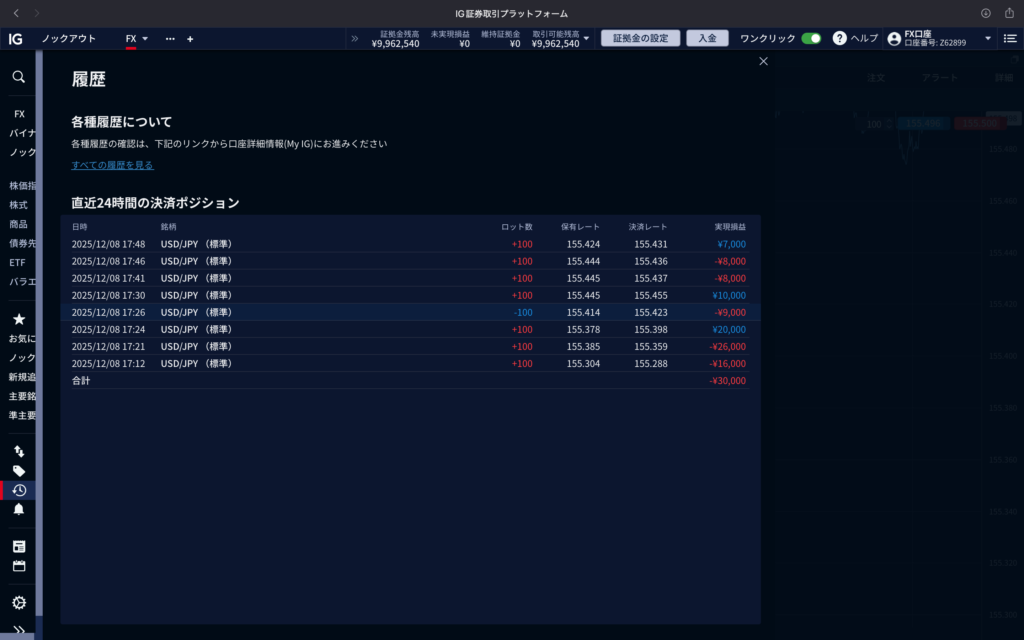Image resolution: width=1024 pixels, height=640 pixels.
Task: Open the economic calendar icon
Action: pyautogui.click(x=18, y=566)
